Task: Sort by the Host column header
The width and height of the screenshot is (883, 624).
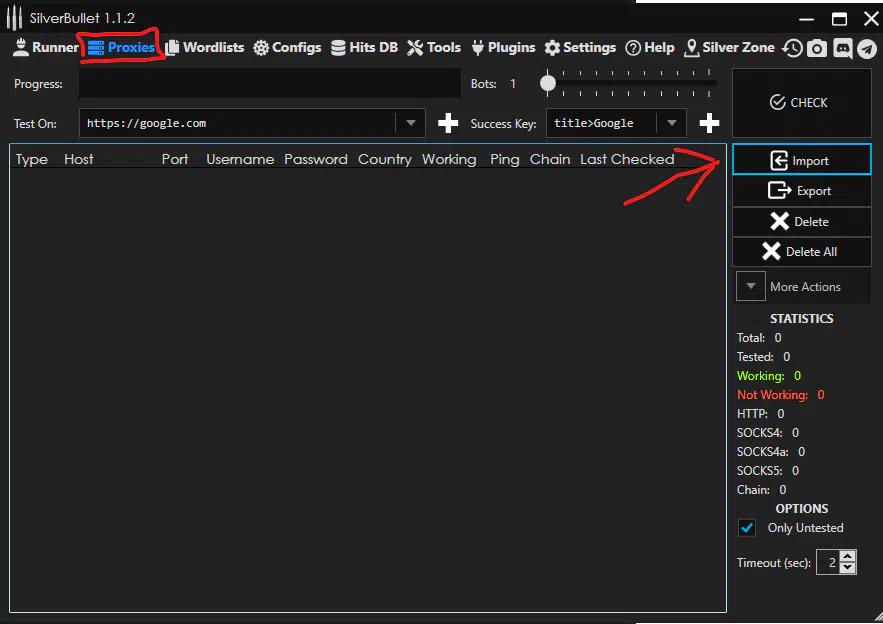Action: tap(78, 159)
